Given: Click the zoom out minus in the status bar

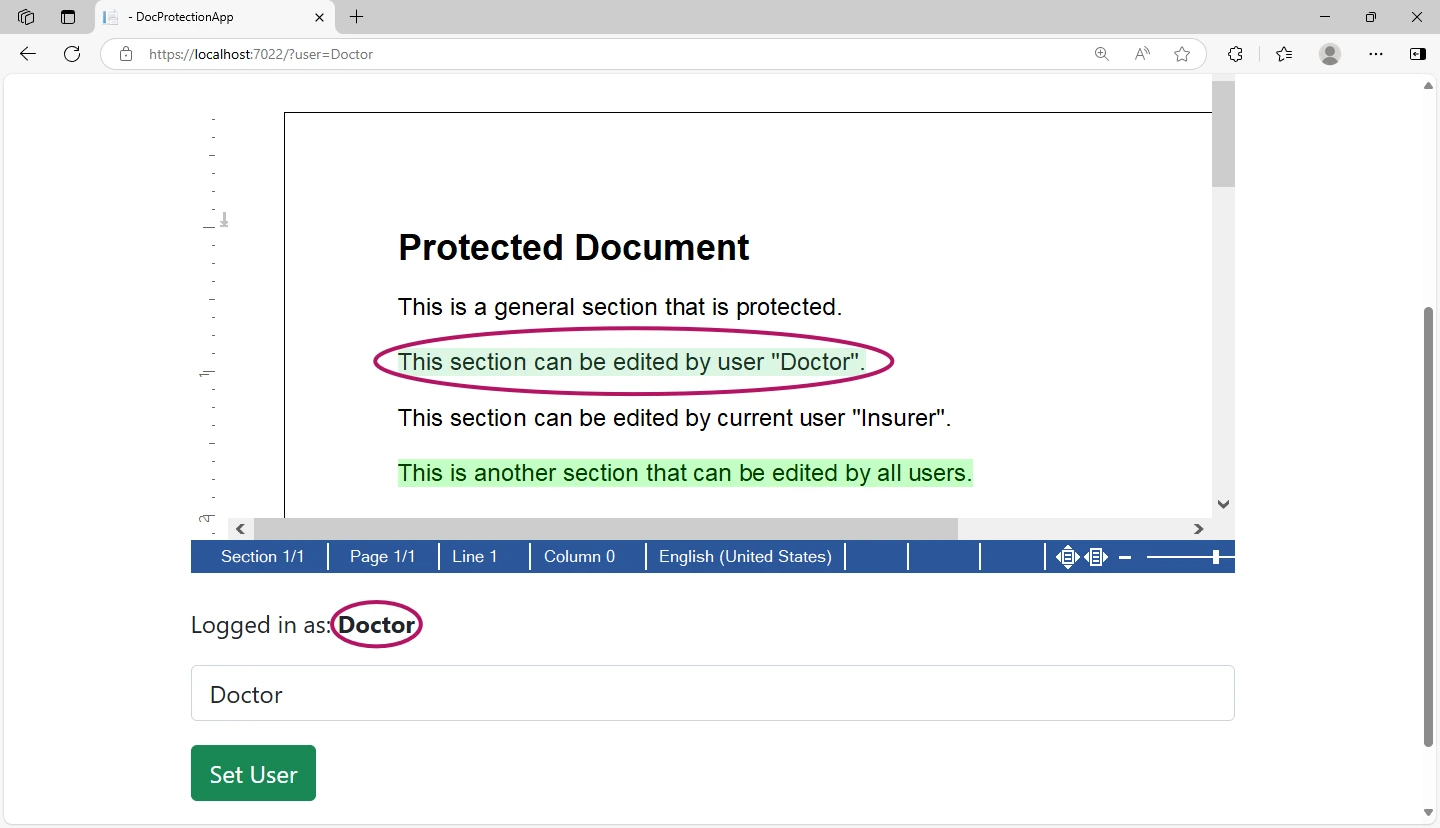Looking at the screenshot, I should (1125, 557).
